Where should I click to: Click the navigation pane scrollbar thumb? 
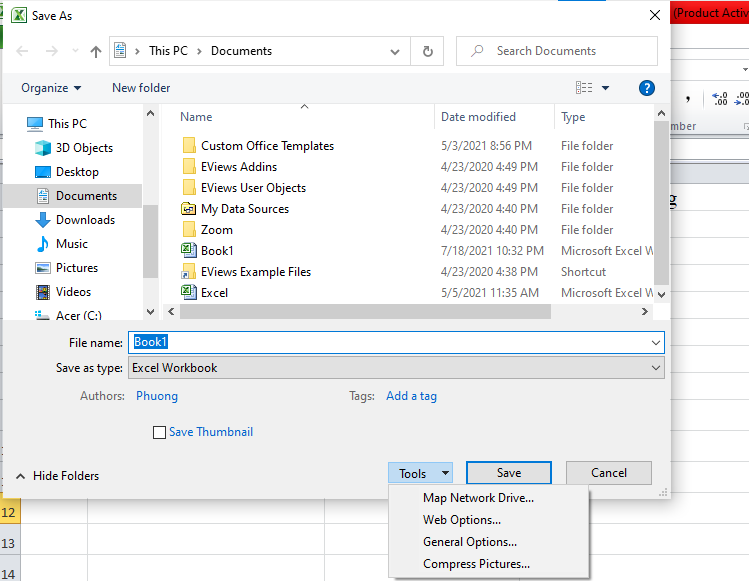[150, 241]
